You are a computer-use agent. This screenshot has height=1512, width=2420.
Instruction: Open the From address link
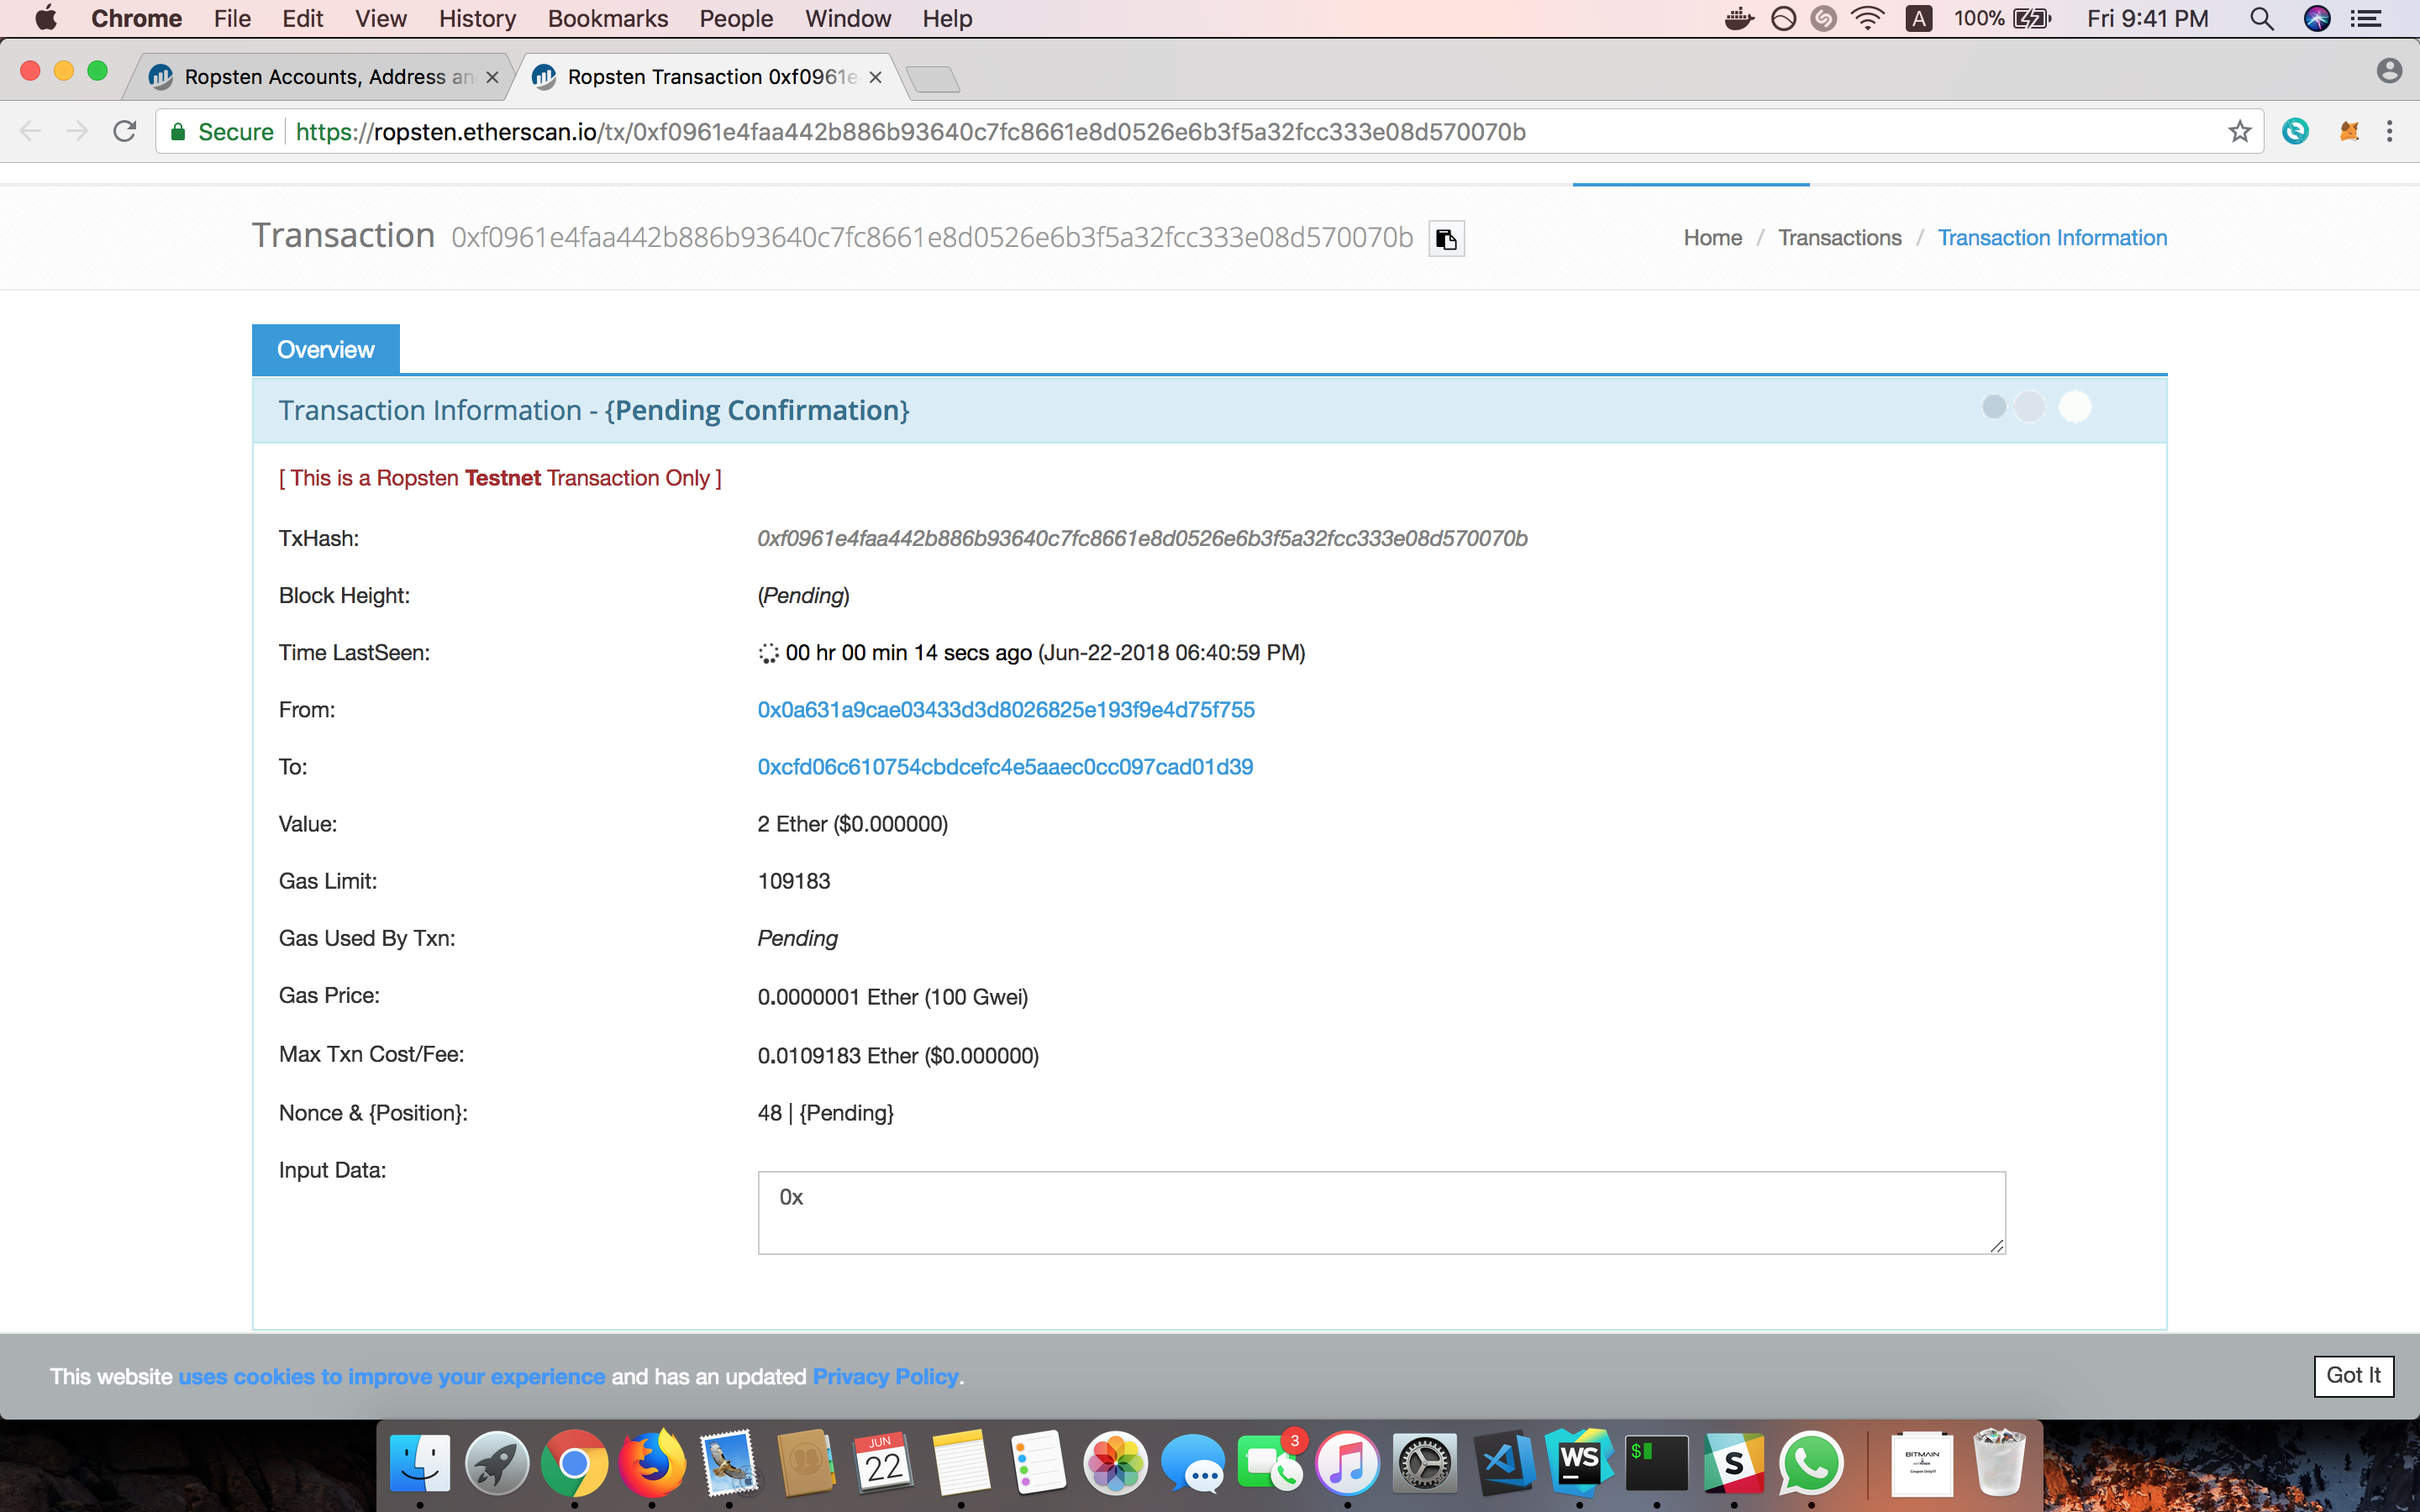[1005, 710]
